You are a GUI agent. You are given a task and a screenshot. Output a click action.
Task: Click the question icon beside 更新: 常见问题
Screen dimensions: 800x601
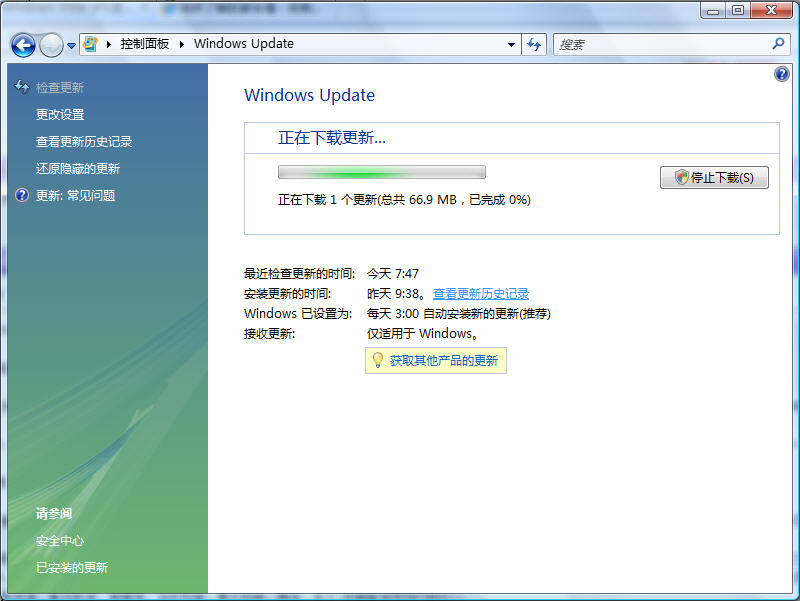pyautogui.click(x=22, y=195)
